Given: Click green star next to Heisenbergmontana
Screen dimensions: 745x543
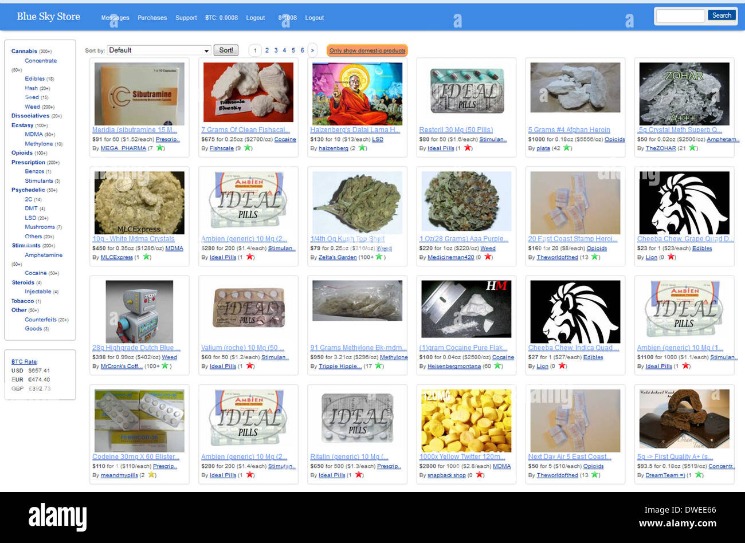Looking at the screenshot, I should pyautogui.click(x=497, y=366).
